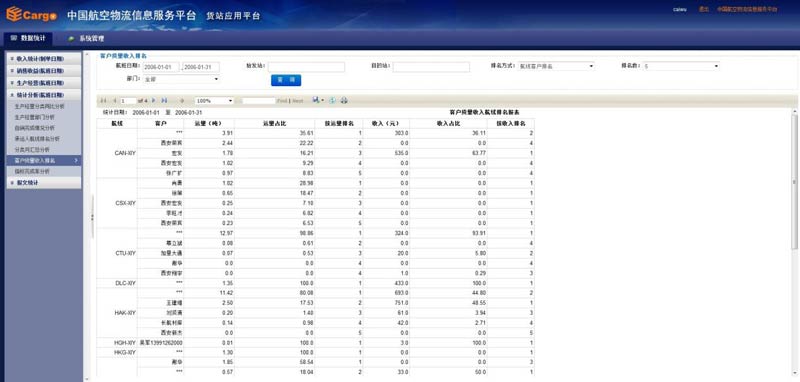Screen dimensions: 800x382
Task: Select the DLC-XIY route cell
Action: click(117, 283)
